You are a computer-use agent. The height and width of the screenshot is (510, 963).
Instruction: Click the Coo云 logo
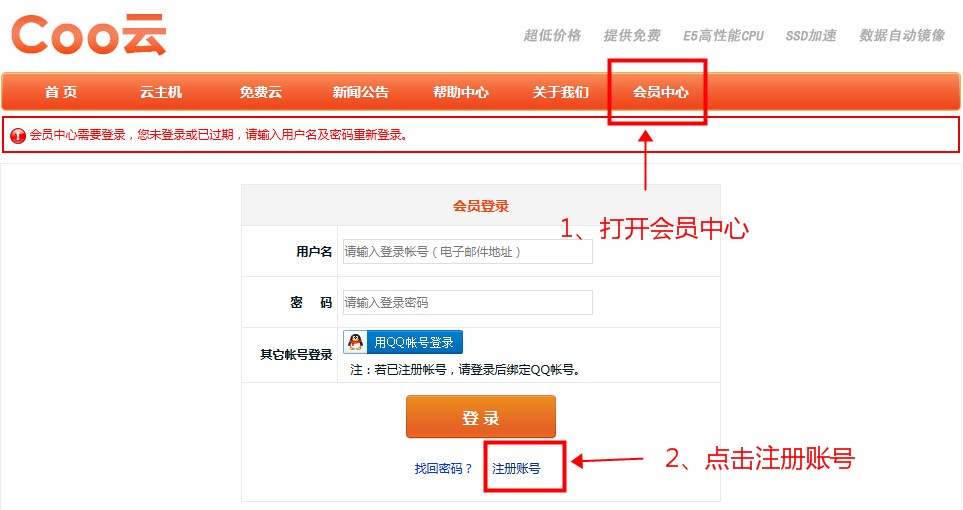click(x=88, y=34)
